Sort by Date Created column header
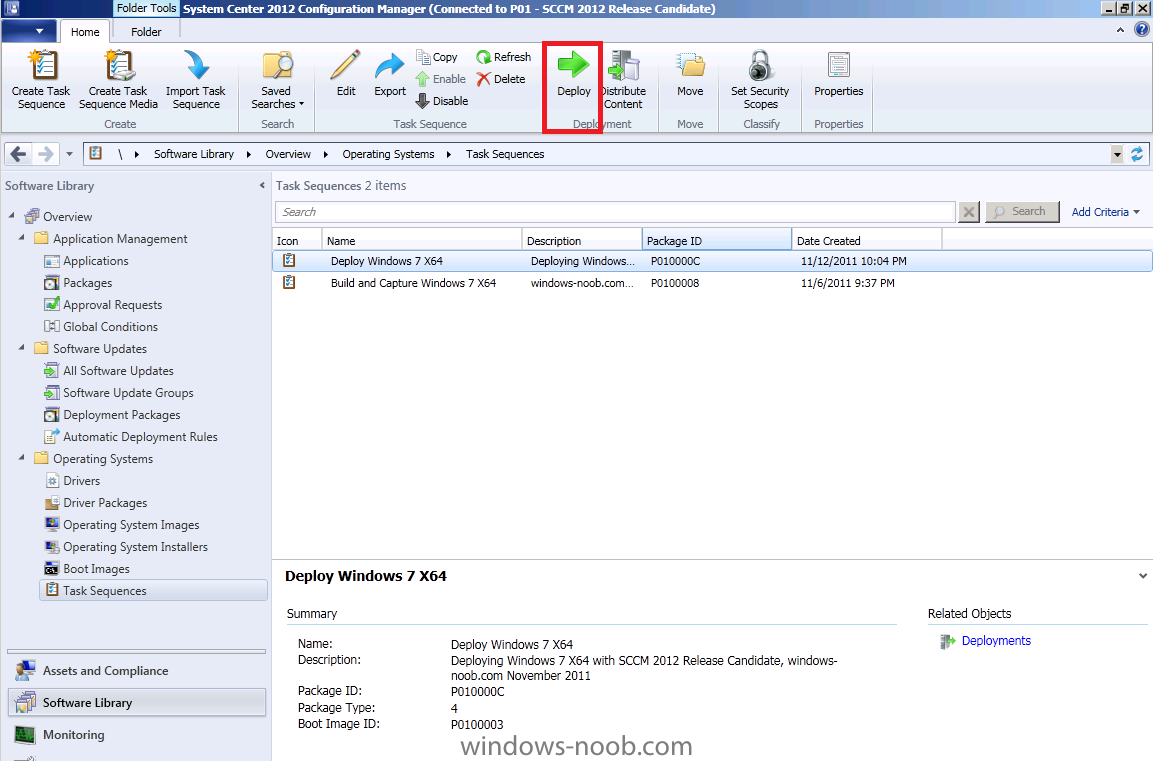Image resolution: width=1153 pixels, height=761 pixels. (867, 240)
